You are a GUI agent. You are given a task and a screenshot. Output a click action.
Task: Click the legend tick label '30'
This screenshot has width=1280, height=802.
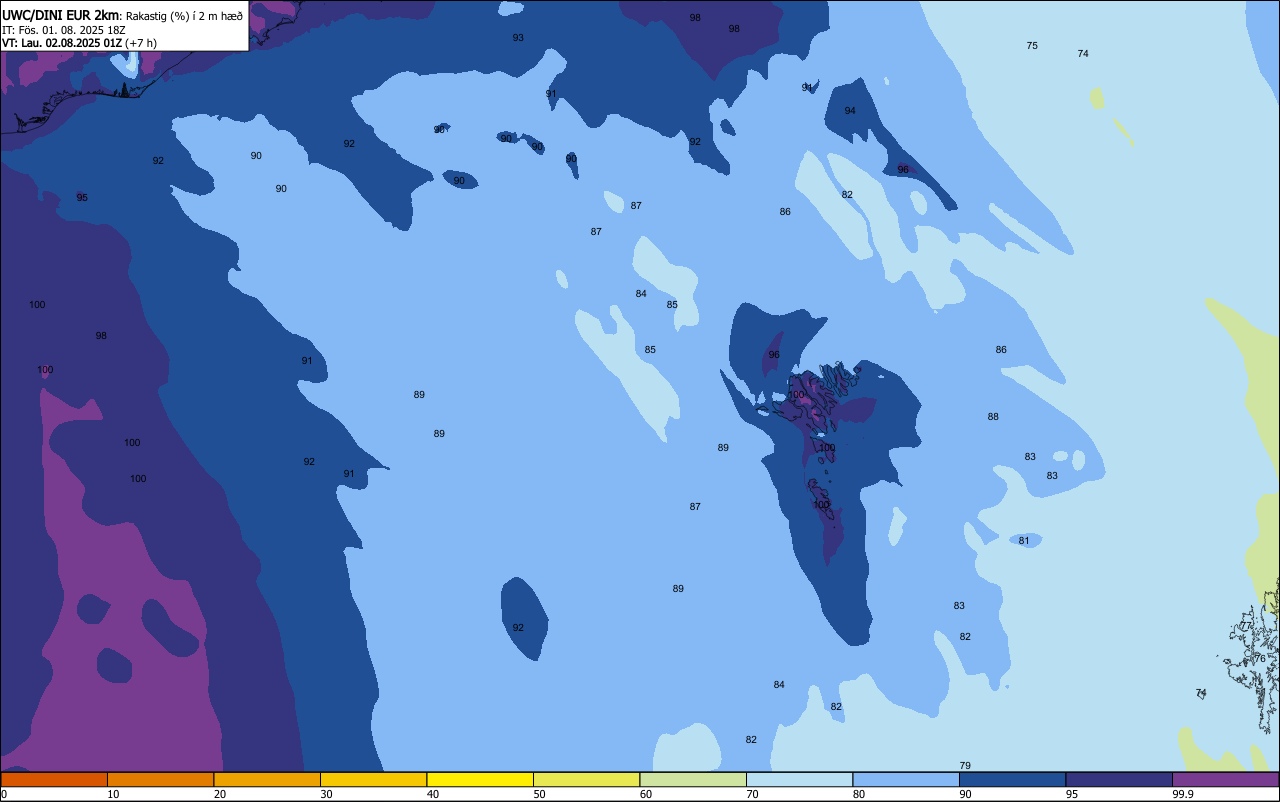point(327,794)
